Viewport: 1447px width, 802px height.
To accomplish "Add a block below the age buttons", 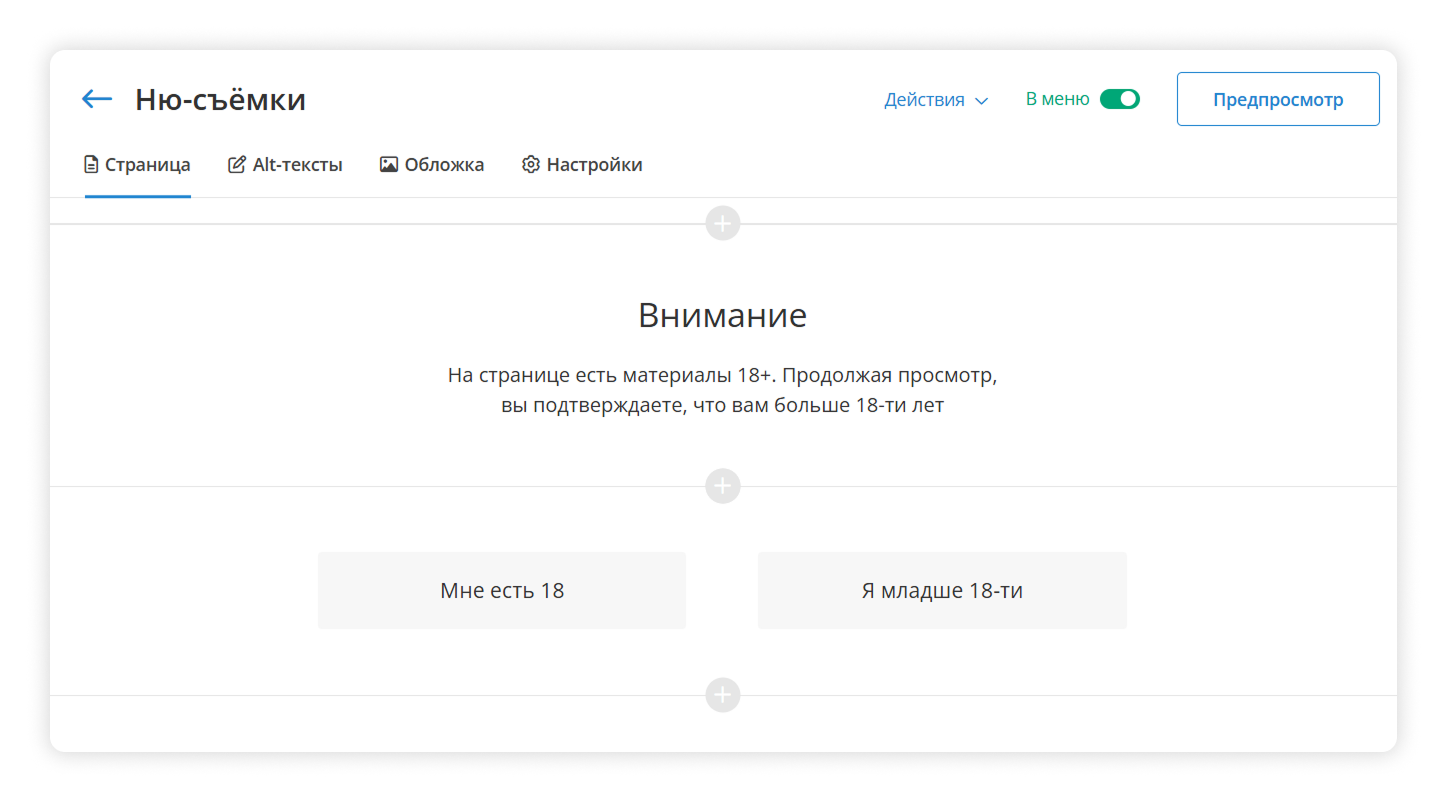I will coord(722,695).
